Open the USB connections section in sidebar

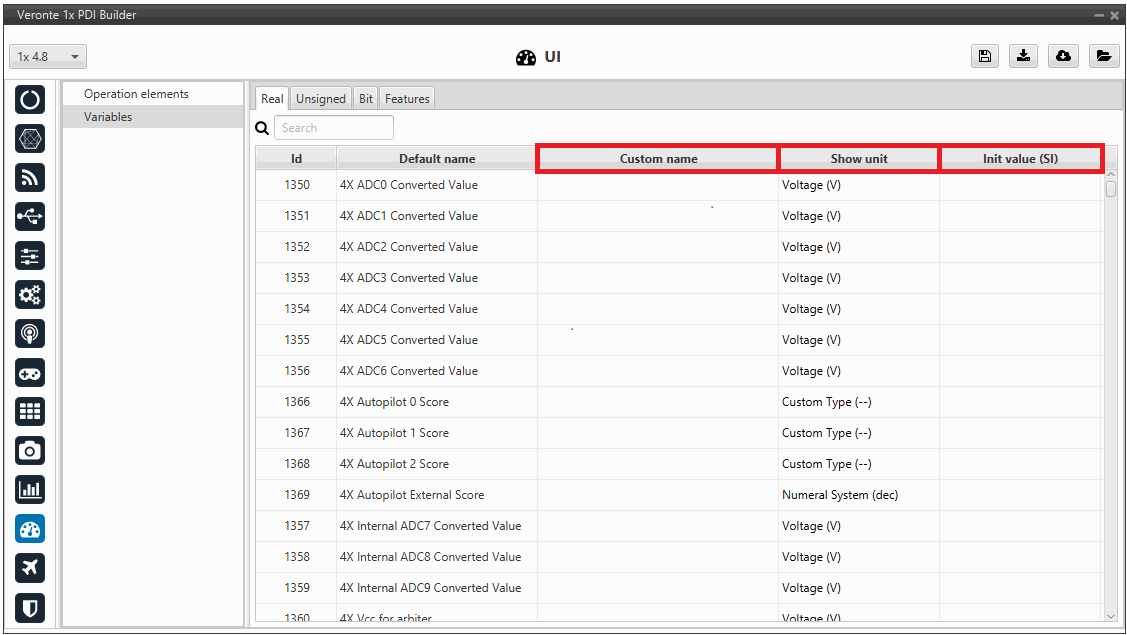click(30, 217)
